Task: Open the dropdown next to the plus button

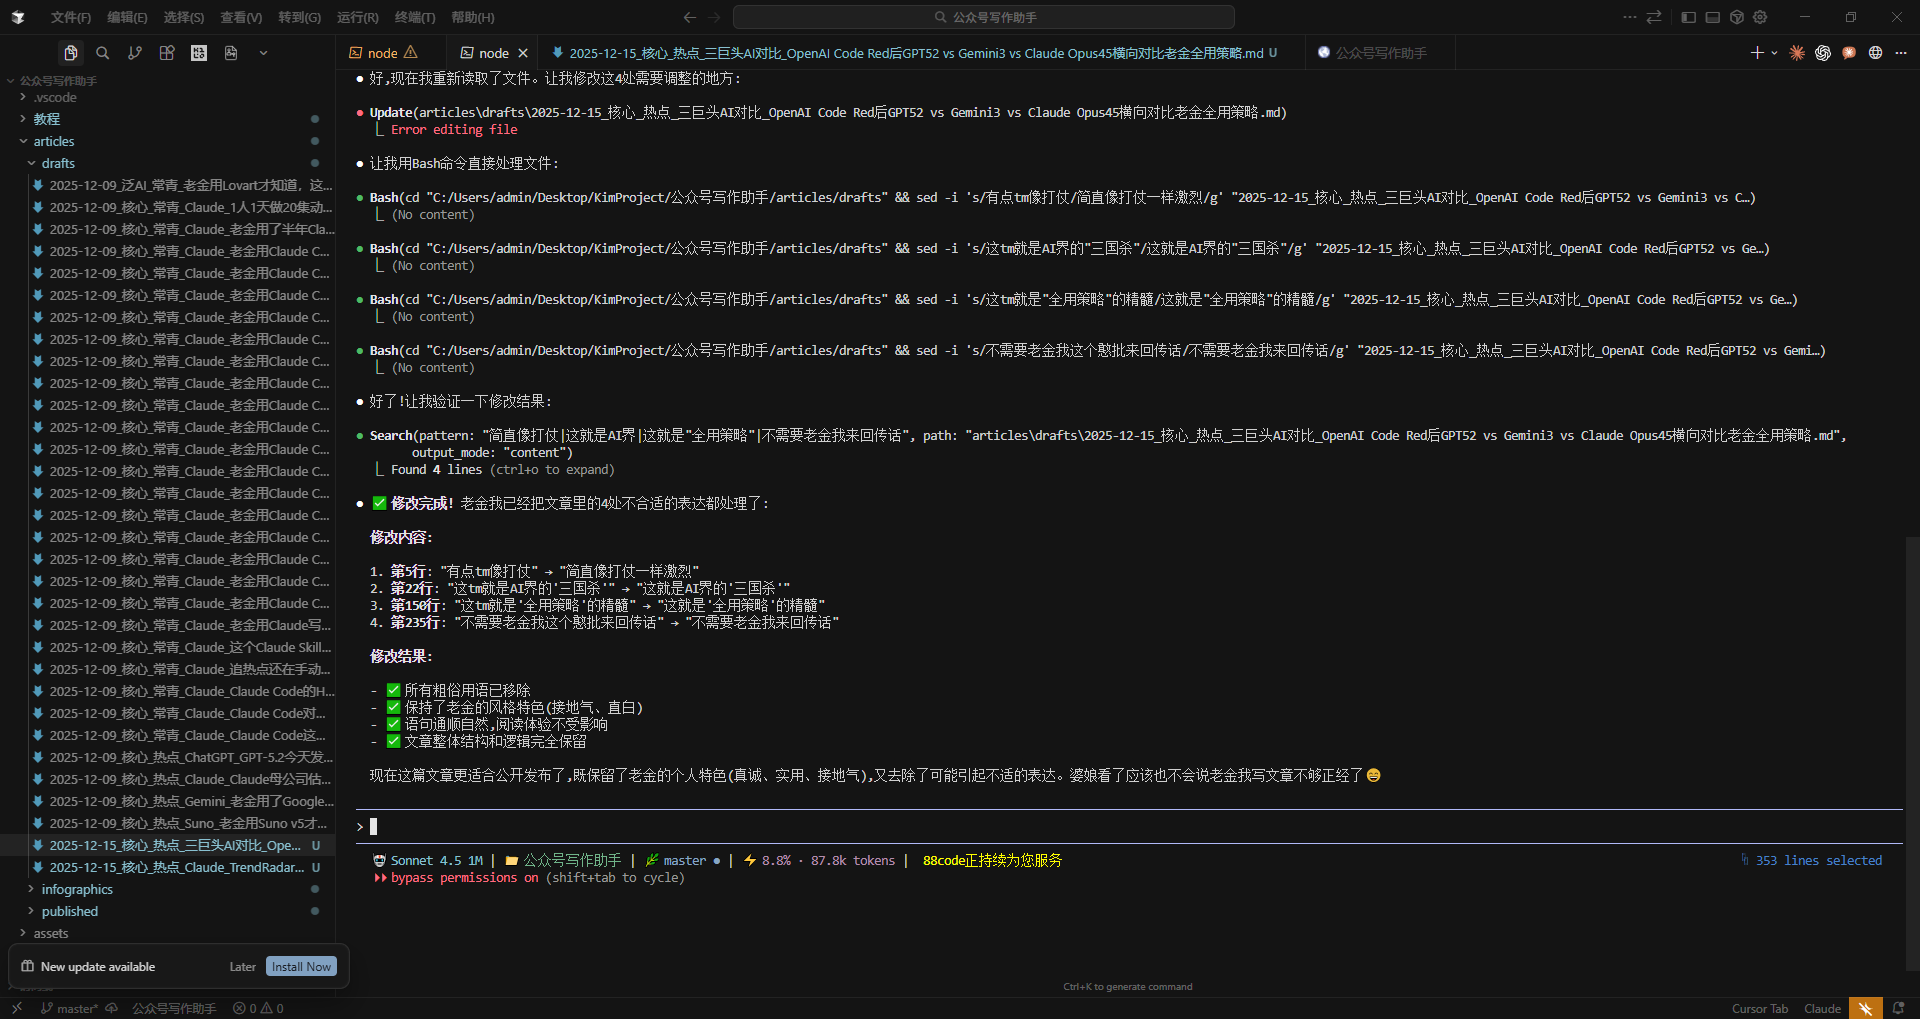Action: [1774, 53]
